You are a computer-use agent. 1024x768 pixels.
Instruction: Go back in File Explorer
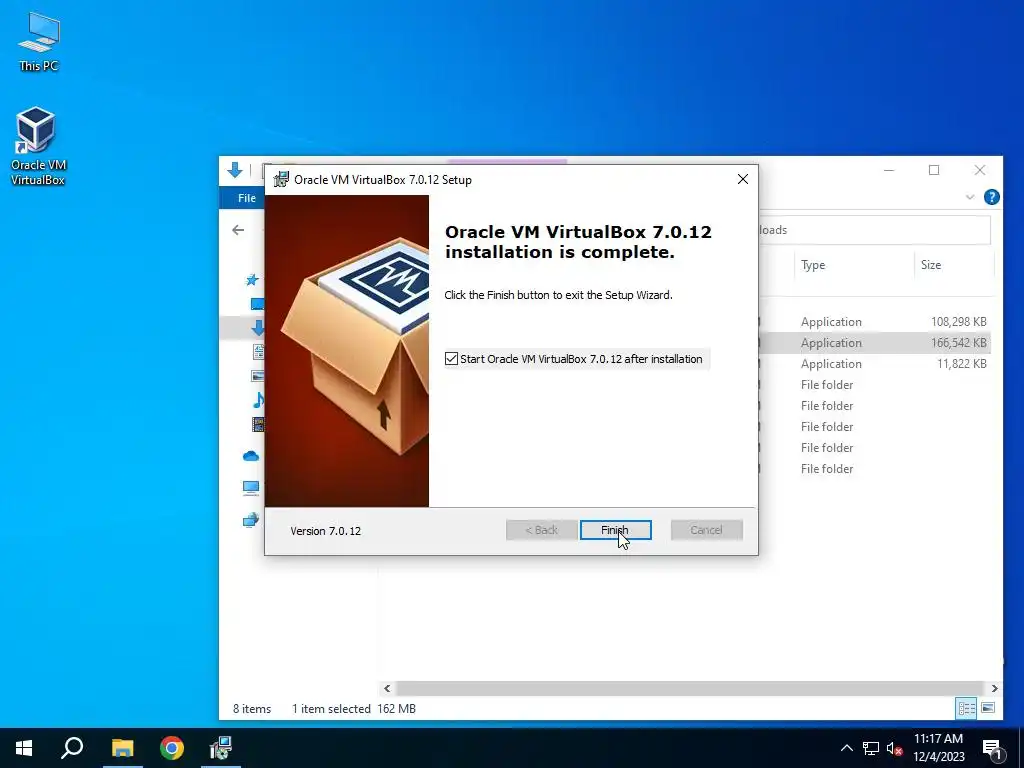[x=238, y=230]
